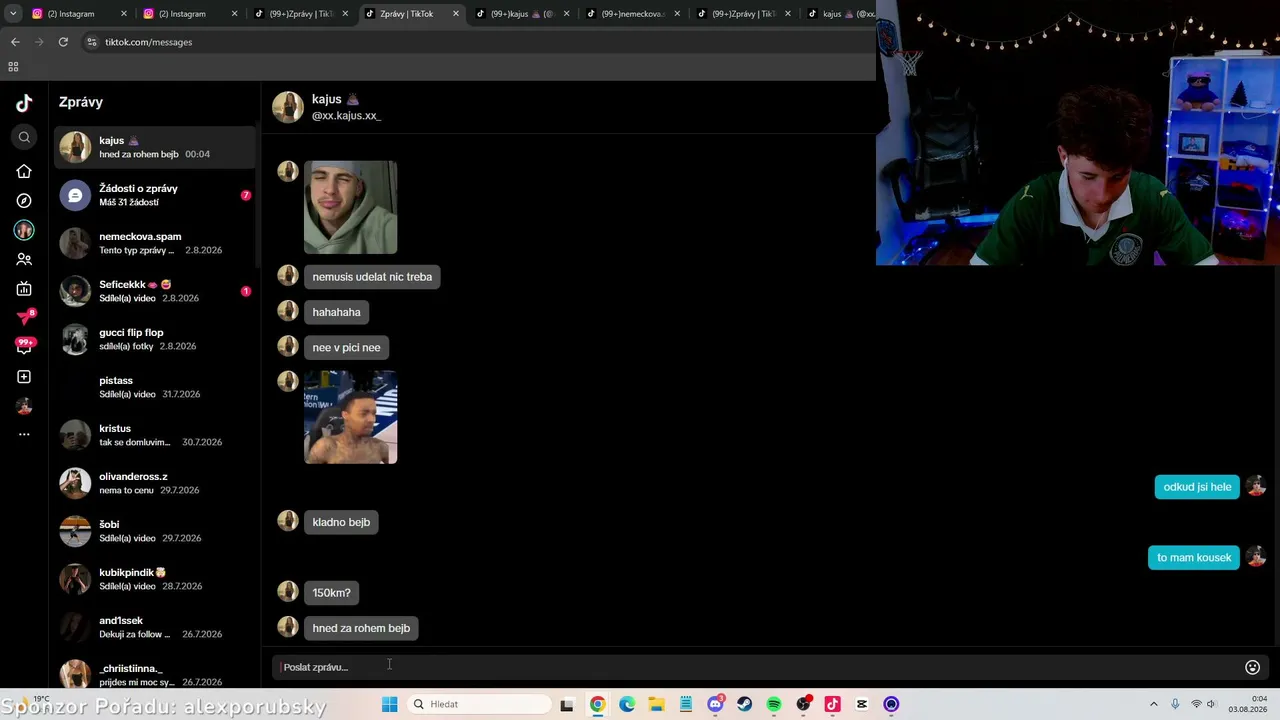Screen dimensions: 1280x720
Task: Open Google Chrome from the taskbar
Action: coord(597,704)
